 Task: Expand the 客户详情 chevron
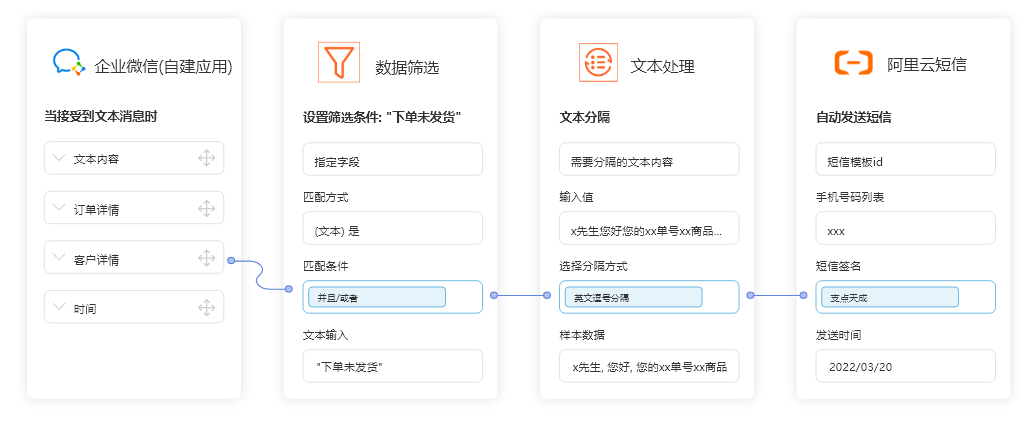58,258
